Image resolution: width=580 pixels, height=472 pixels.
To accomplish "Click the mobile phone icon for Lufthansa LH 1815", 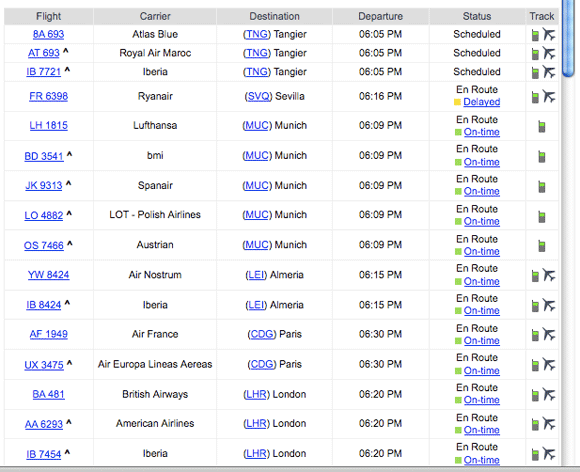I will point(542,127).
